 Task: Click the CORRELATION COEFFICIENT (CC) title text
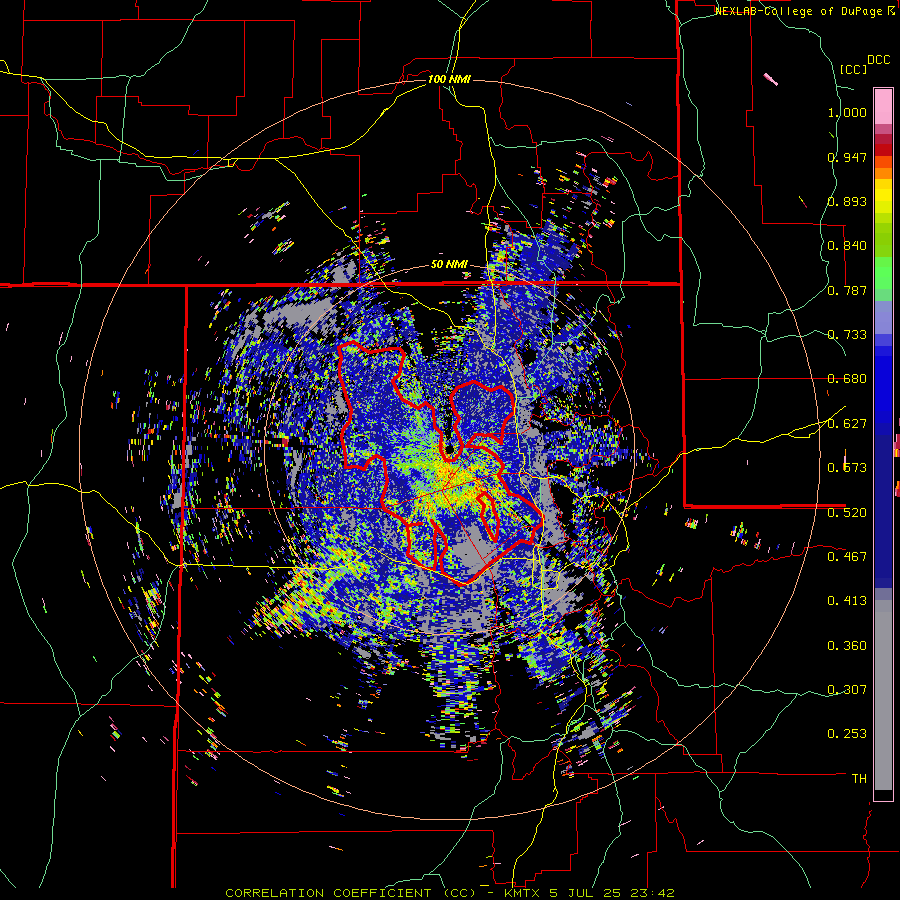coord(350,893)
